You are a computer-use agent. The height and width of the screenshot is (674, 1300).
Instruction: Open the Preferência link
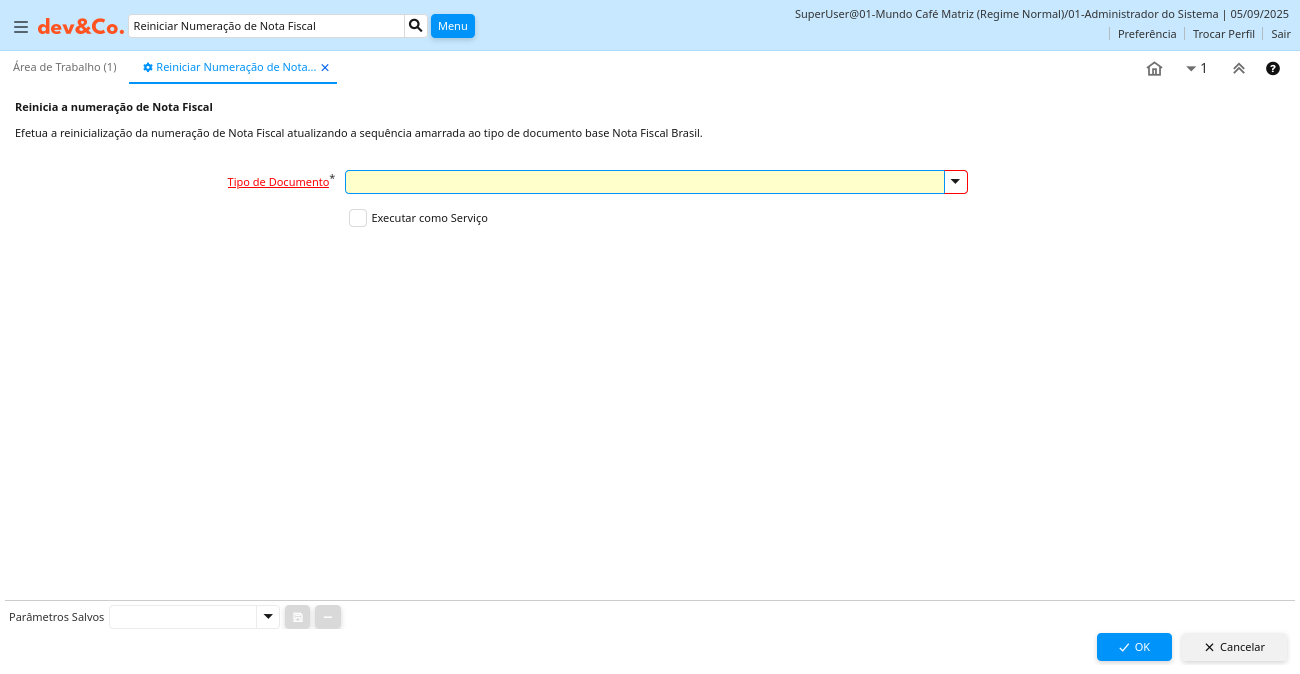pyautogui.click(x=1147, y=34)
